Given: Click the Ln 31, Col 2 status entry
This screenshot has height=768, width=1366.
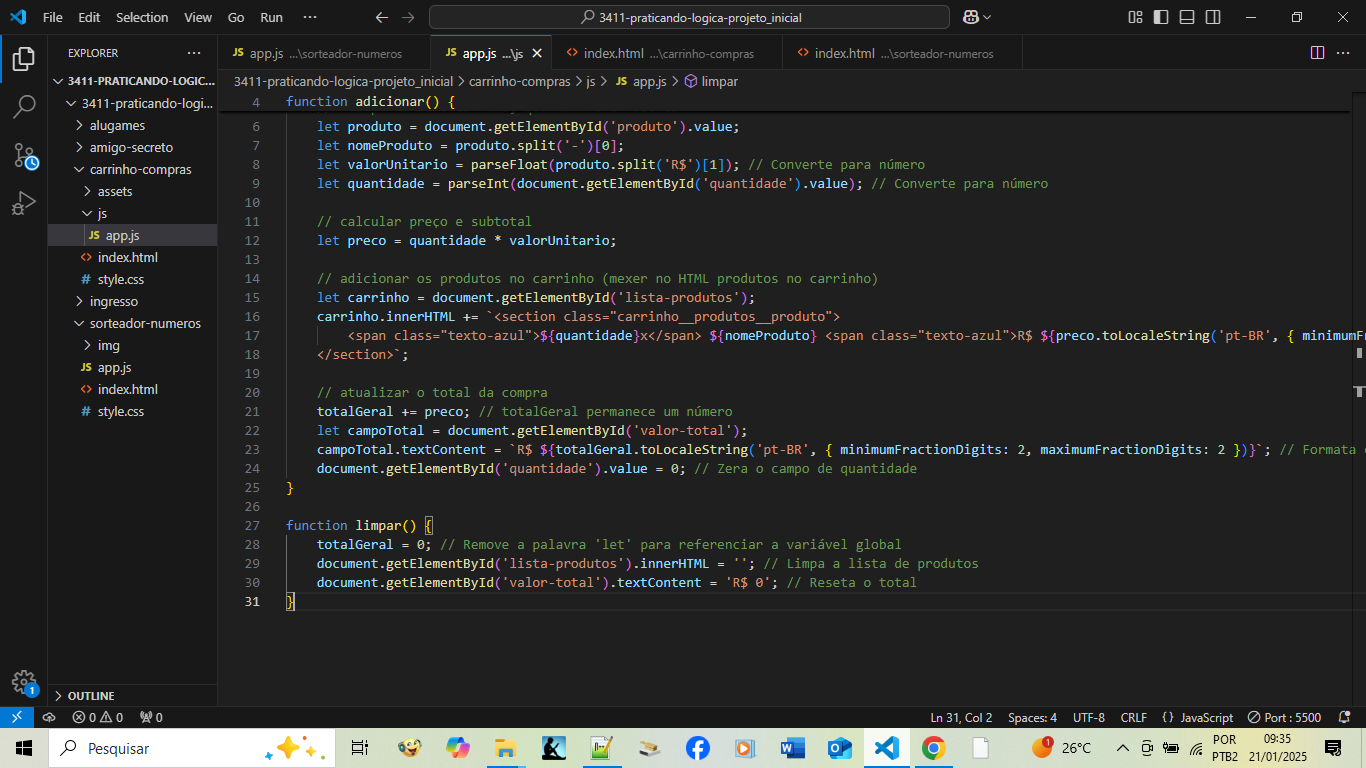Looking at the screenshot, I should [x=961, y=717].
